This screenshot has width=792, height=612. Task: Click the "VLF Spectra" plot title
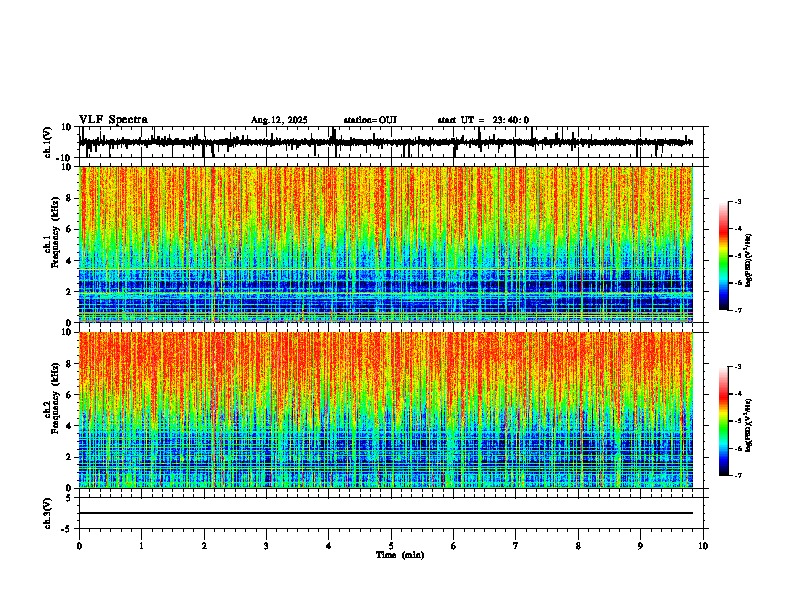(x=113, y=120)
